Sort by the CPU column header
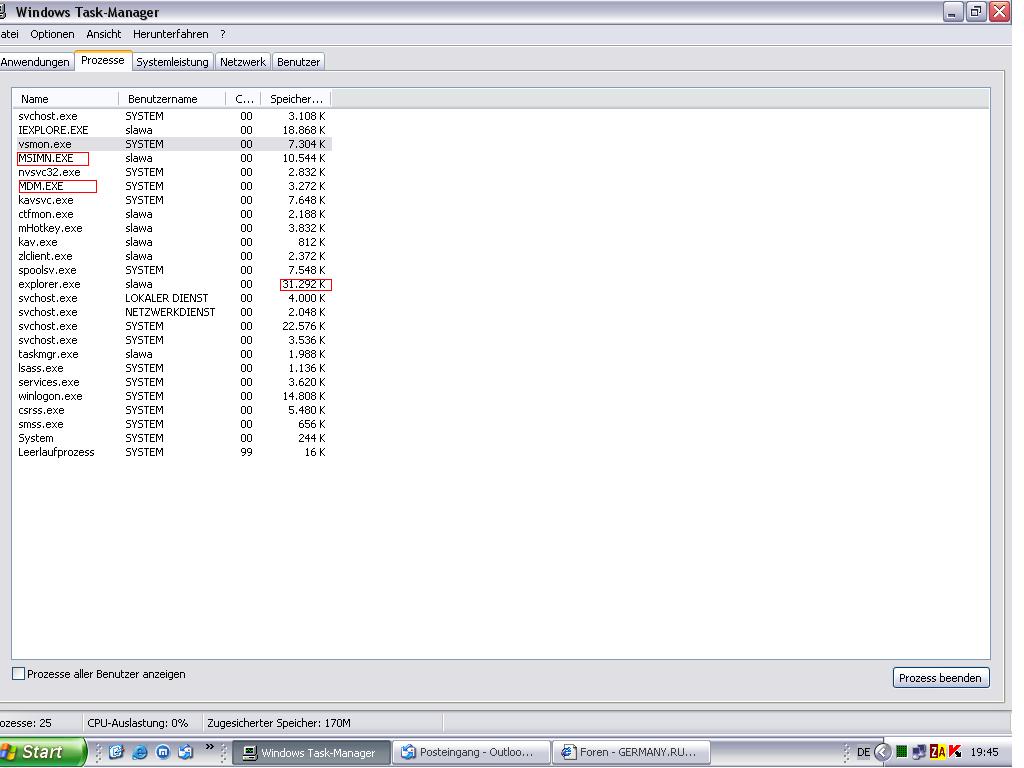The image size is (1024, 768). [x=244, y=99]
